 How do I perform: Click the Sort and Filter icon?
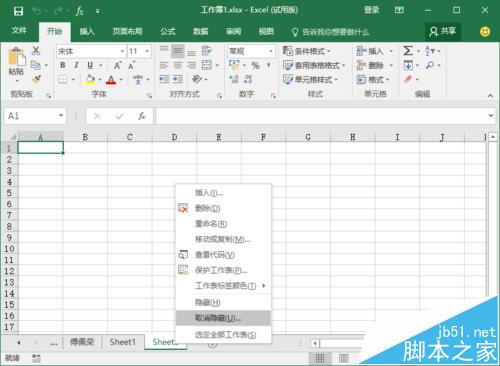[430, 51]
